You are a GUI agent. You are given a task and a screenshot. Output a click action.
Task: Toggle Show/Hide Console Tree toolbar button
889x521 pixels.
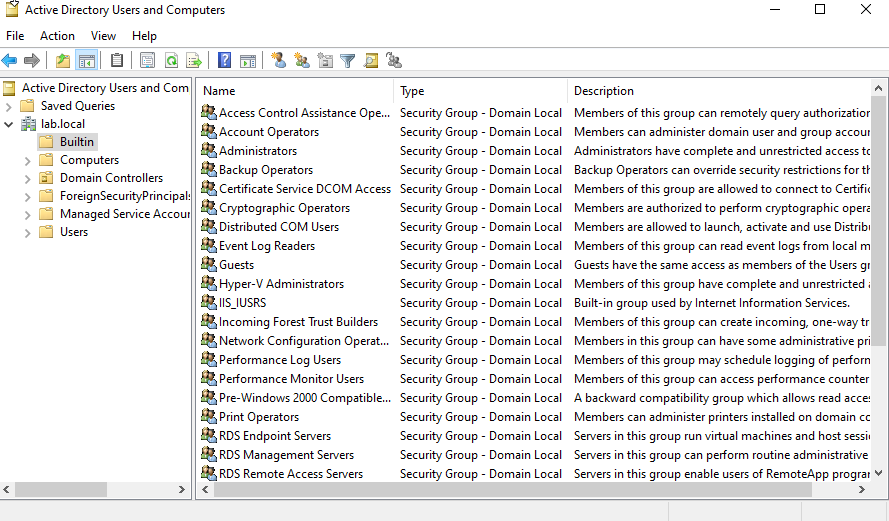pos(87,60)
